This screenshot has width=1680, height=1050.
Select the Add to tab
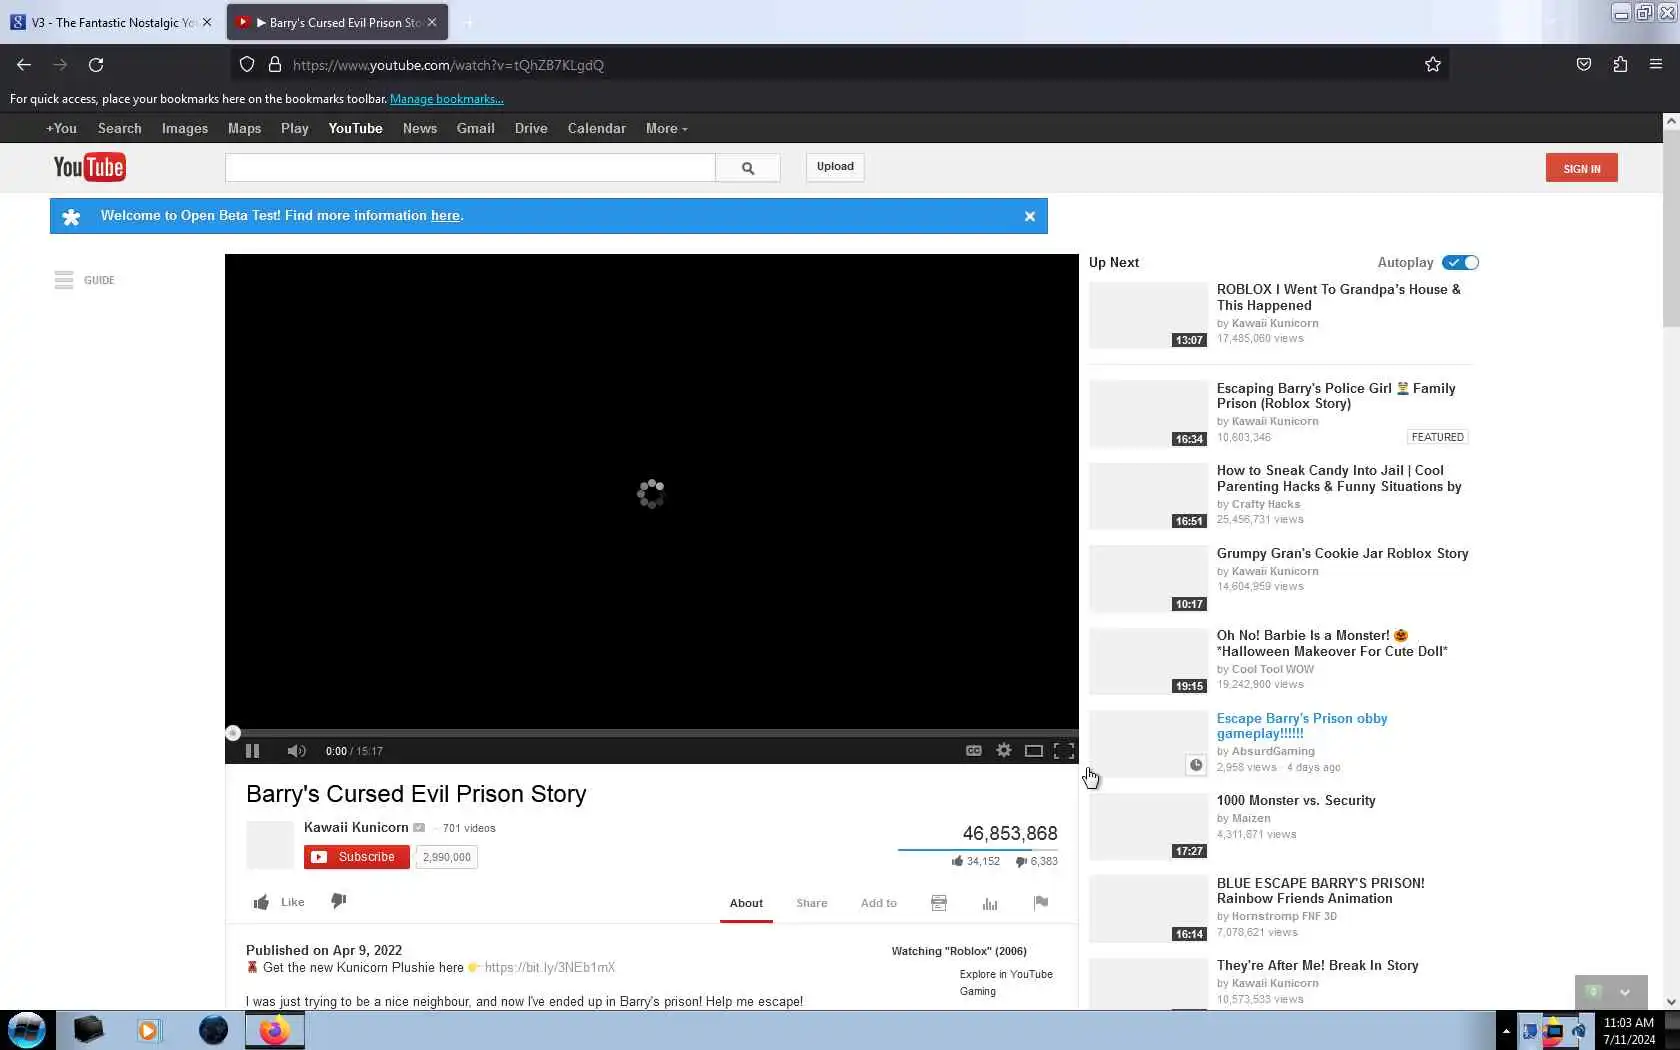pyautogui.click(x=879, y=903)
